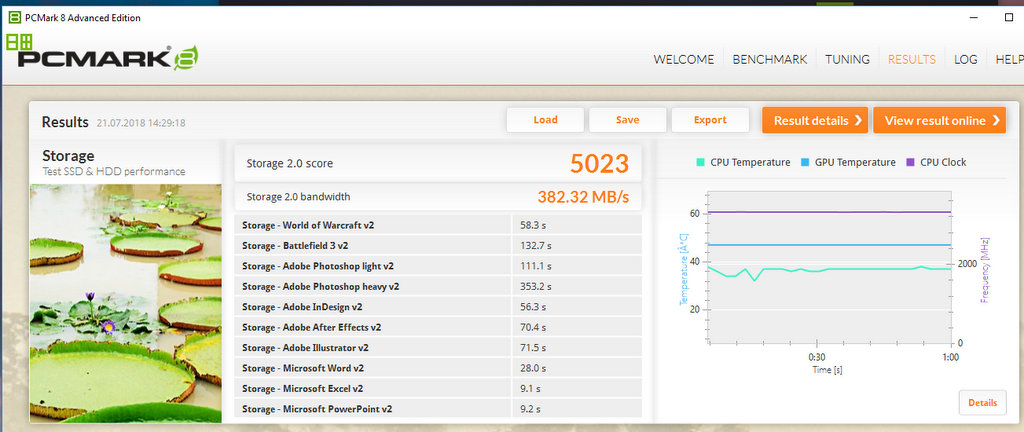Select the Storage - World of Warcraft v2 row

click(x=438, y=225)
